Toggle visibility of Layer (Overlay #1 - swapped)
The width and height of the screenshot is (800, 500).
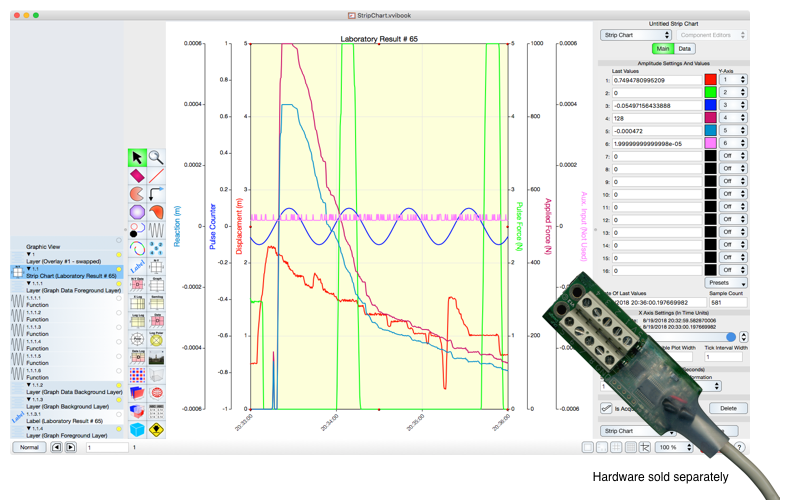[x=118, y=255]
